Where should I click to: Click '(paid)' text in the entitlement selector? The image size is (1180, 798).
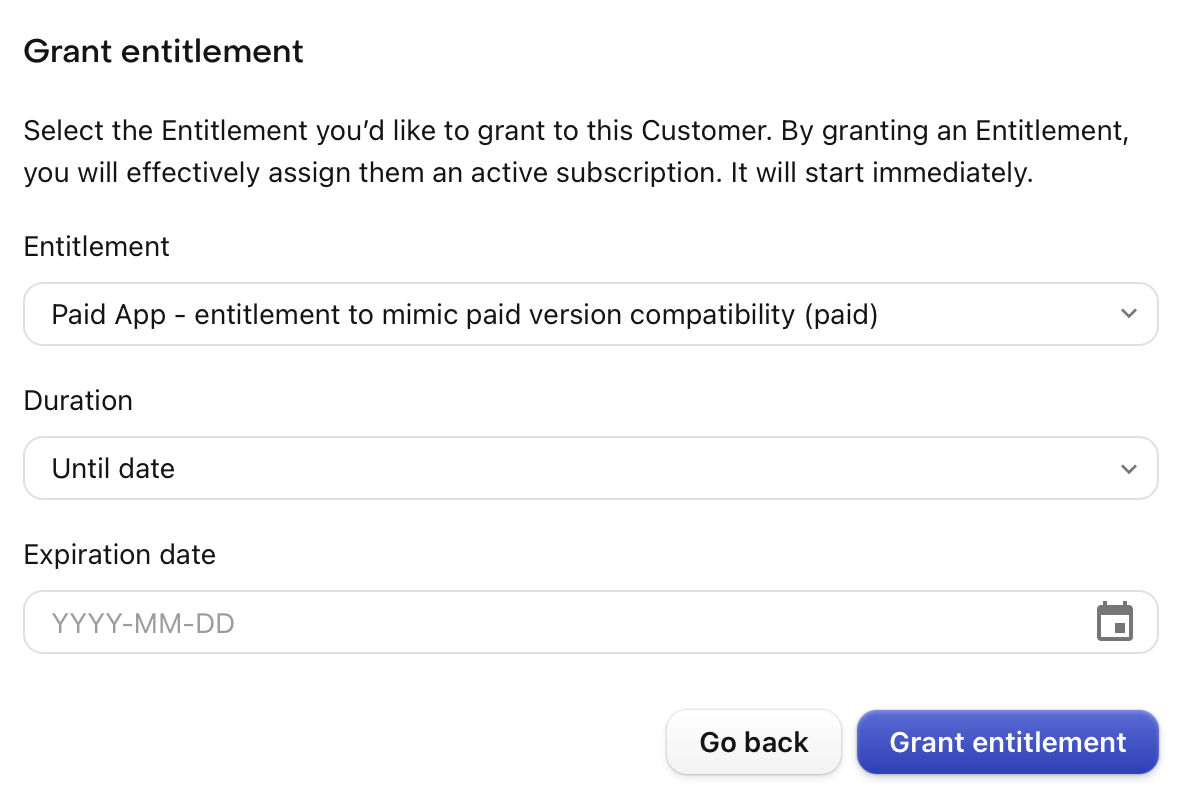[841, 315]
